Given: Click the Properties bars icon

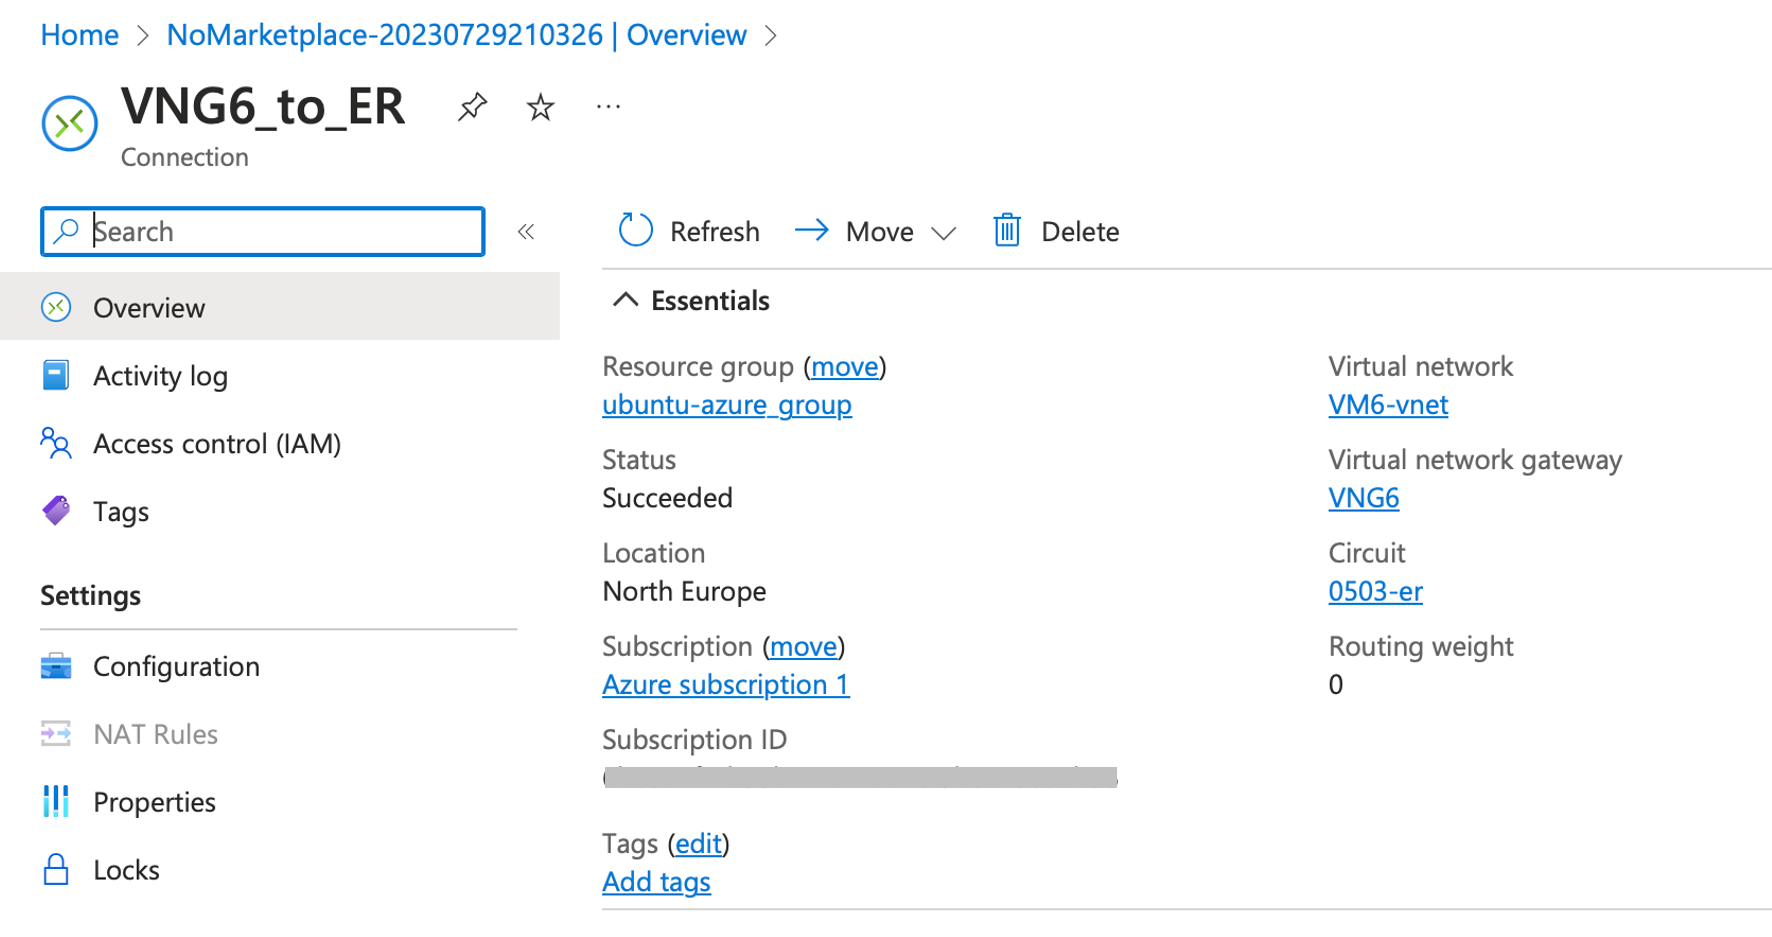Looking at the screenshot, I should [56, 802].
